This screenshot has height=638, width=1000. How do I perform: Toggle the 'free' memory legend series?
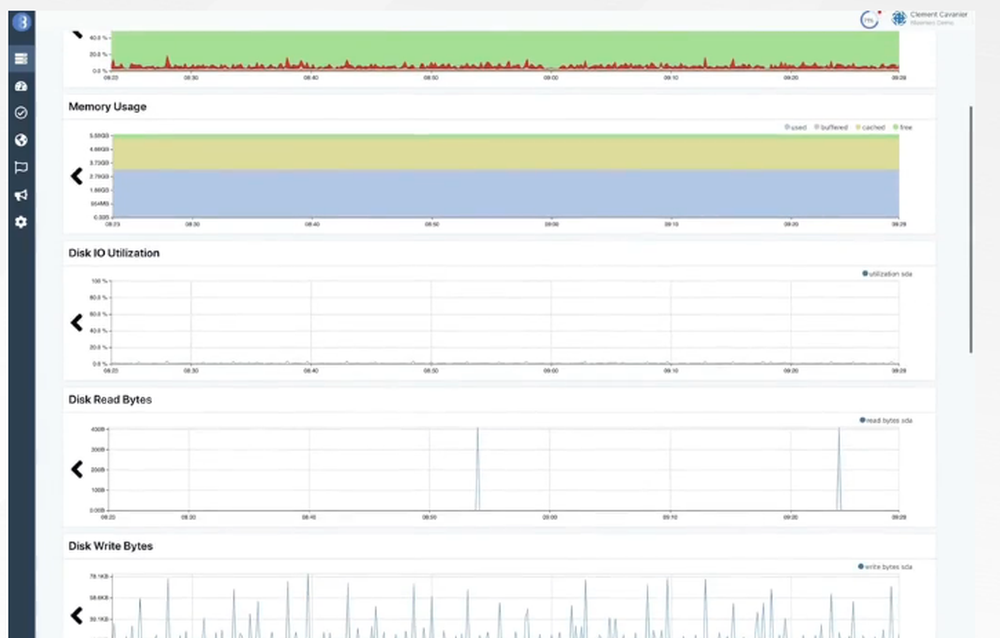(902, 128)
